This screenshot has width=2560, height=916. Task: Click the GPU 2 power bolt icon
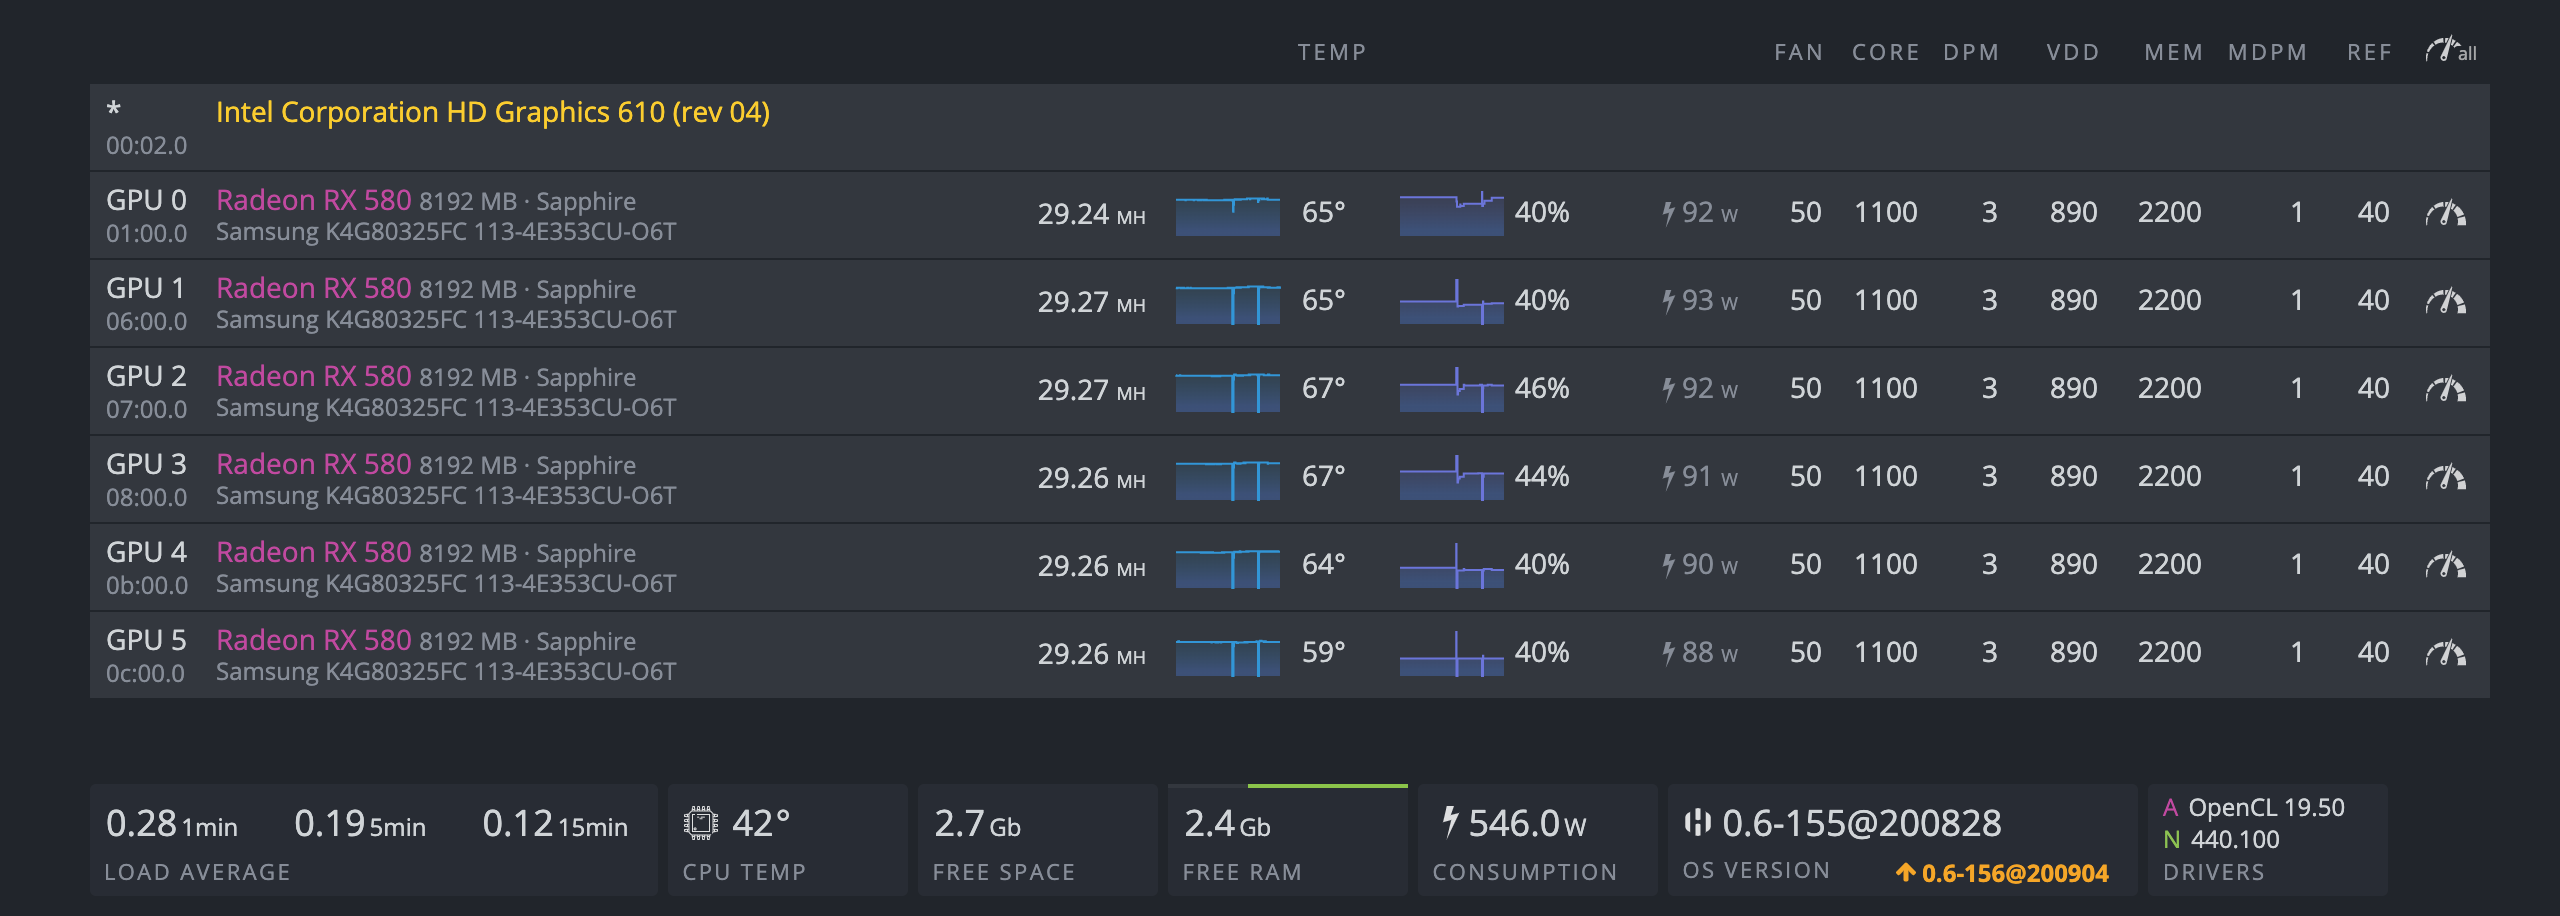tap(1668, 389)
